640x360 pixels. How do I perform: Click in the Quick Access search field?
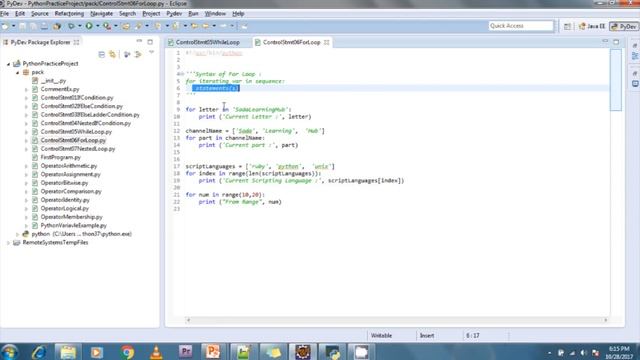[x=521, y=26]
